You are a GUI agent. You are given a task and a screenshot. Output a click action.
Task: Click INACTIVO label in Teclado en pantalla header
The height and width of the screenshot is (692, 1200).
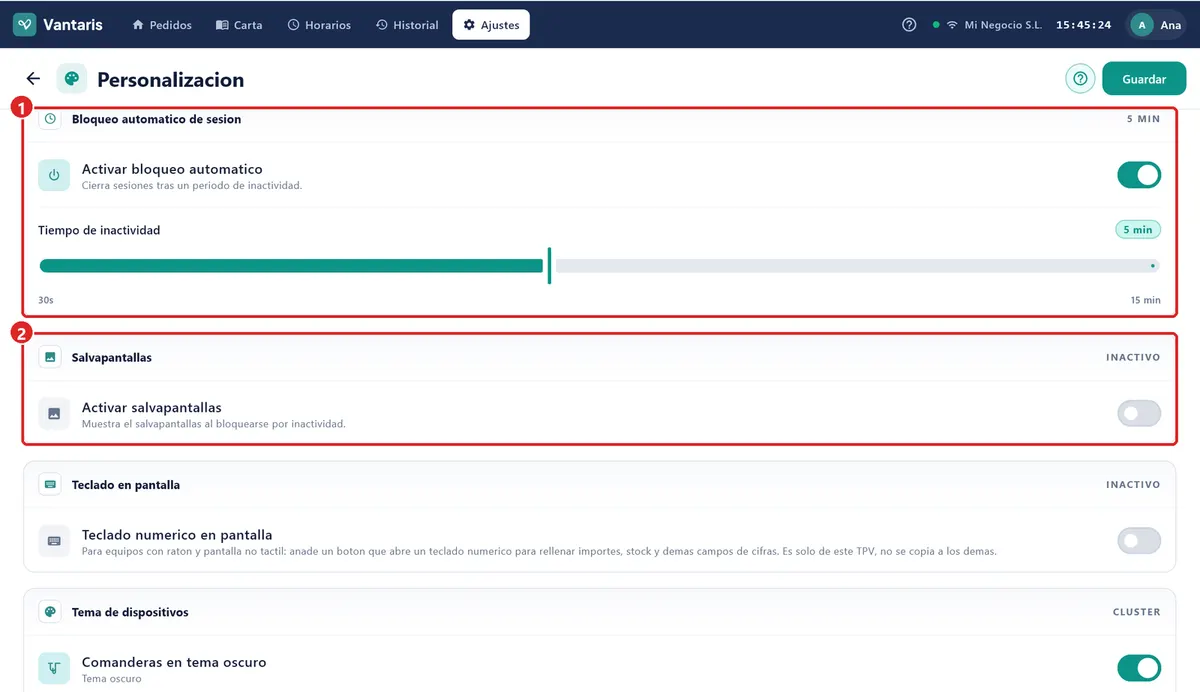pyautogui.click(x=1133, y=485)
